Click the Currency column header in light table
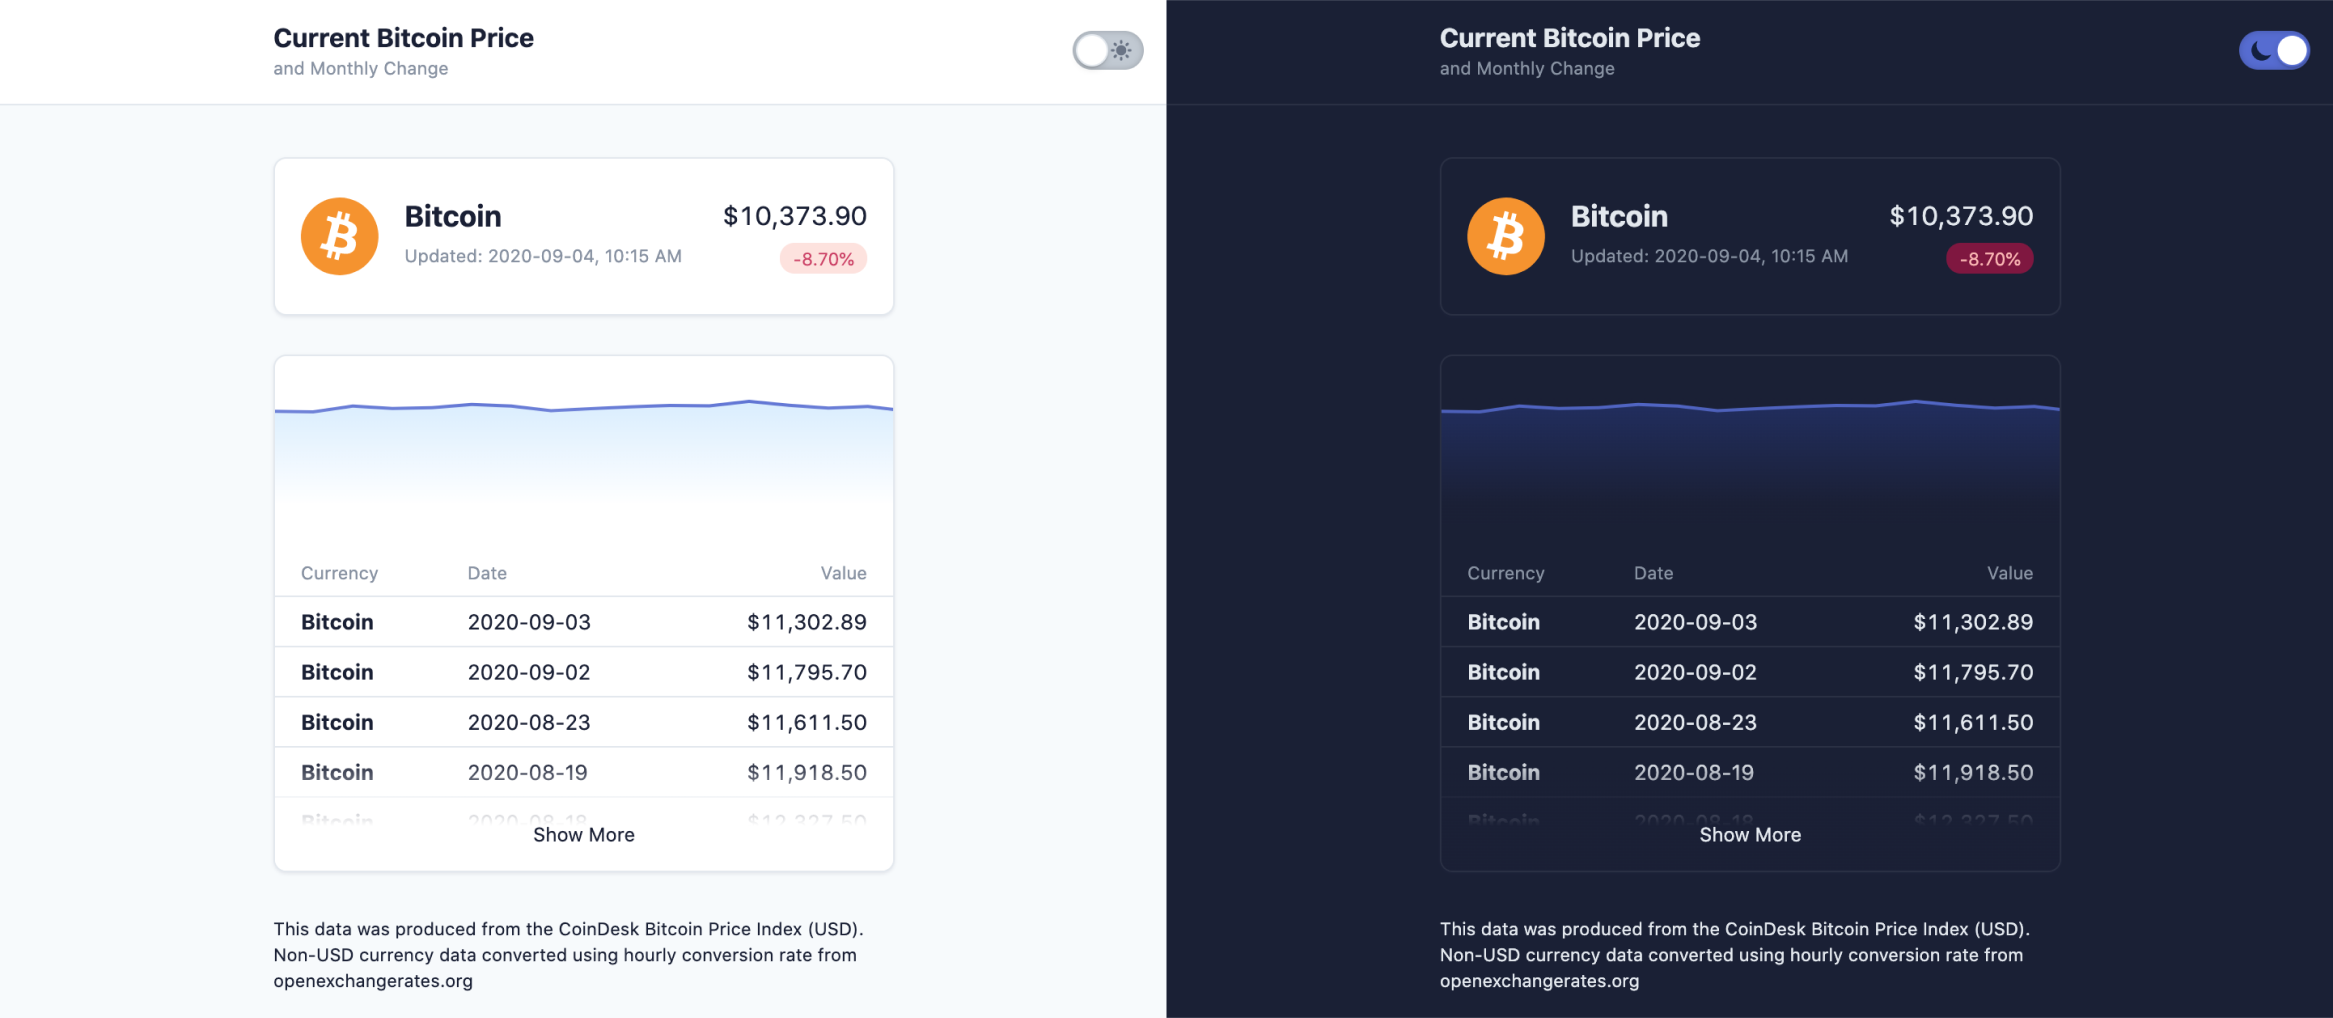Screen dimensions: 2333x1018 (x=339, y=573)
